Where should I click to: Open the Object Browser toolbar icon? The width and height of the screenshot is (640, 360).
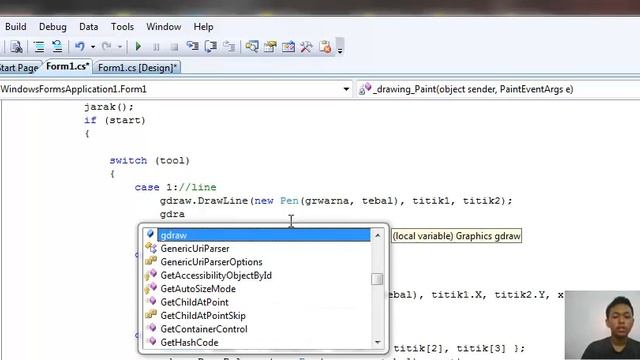[288, 47]
